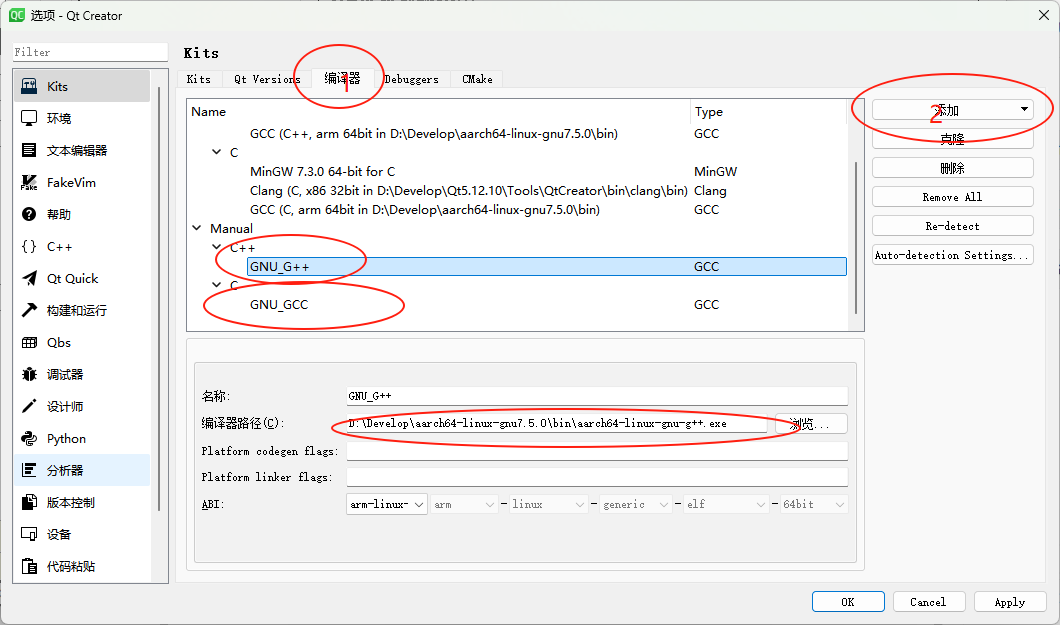Open the 帮助 category icon
This screenshot has height=625, width=1060.
(x=29, y=214)
